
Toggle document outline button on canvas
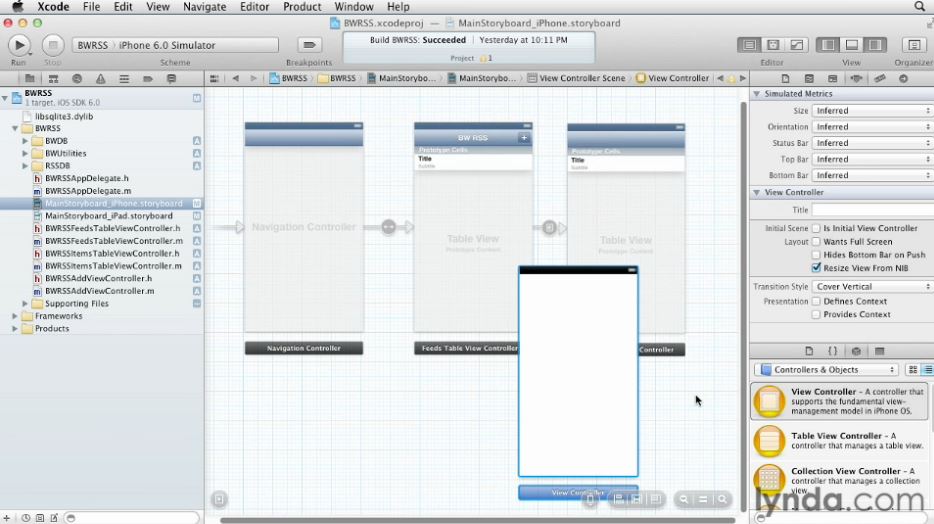(219, 500)
